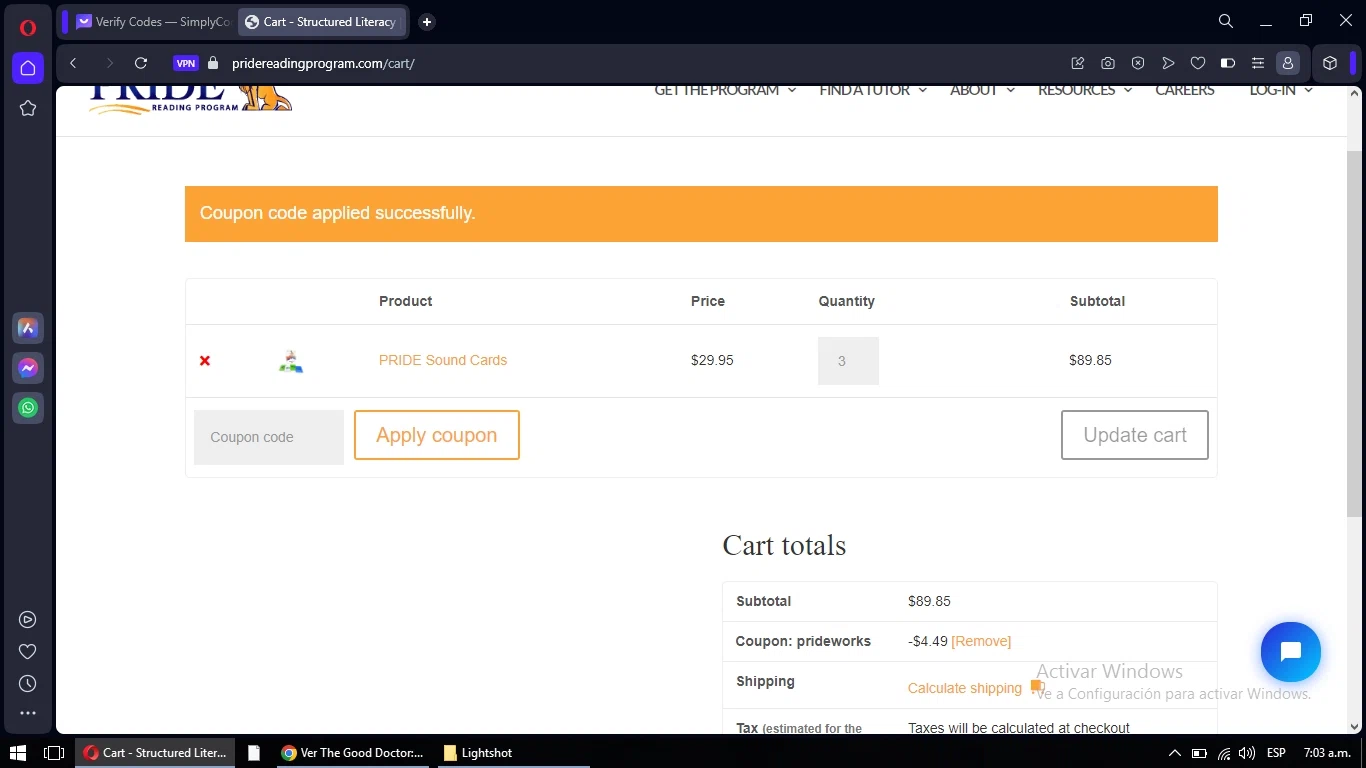Open the 7:03 a.m. taskbar clock

pos(1327,753)
